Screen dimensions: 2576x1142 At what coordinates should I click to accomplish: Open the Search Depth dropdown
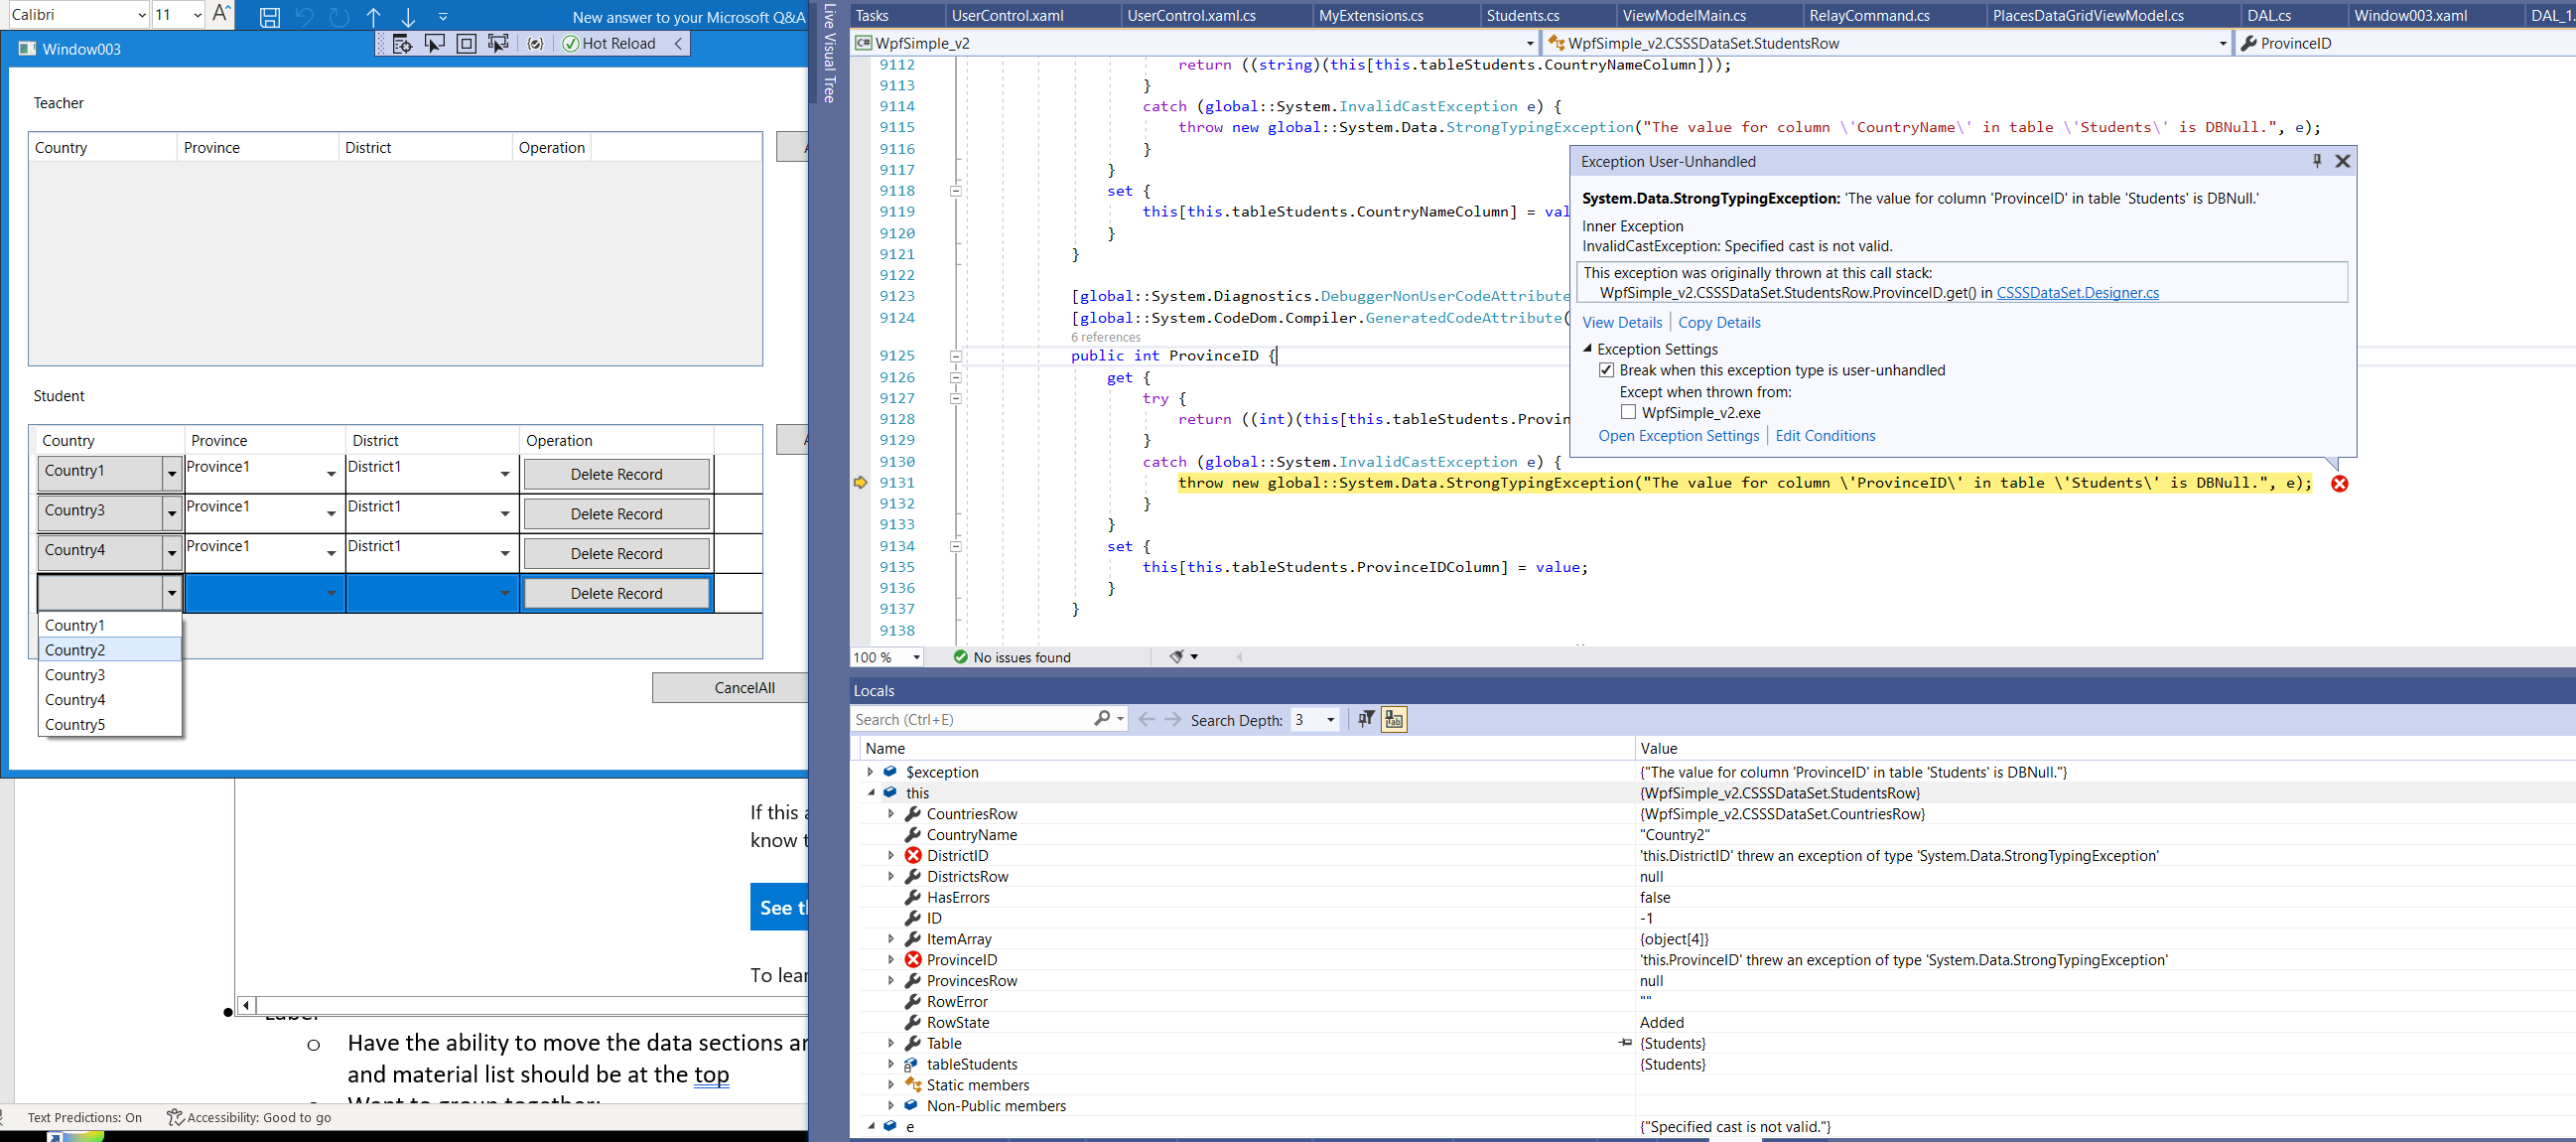coord(1330,720)
